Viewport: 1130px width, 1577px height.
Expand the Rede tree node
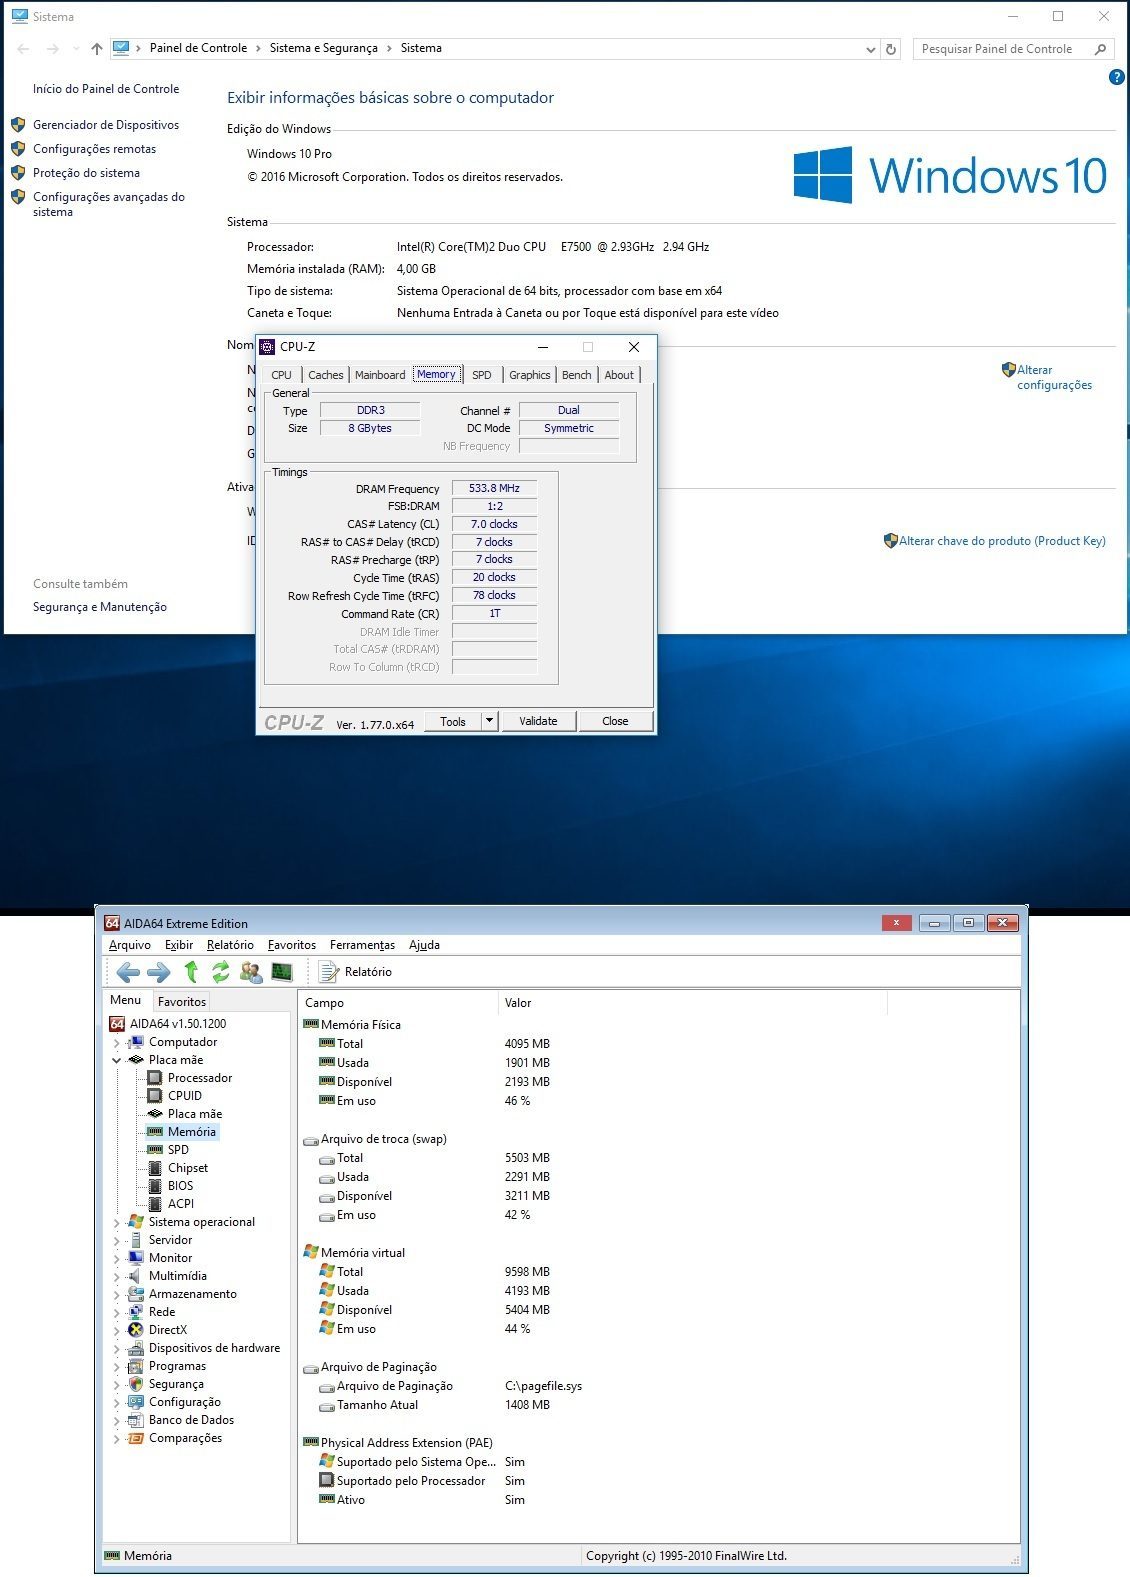pyautogui.click(x=116, y=1312)
